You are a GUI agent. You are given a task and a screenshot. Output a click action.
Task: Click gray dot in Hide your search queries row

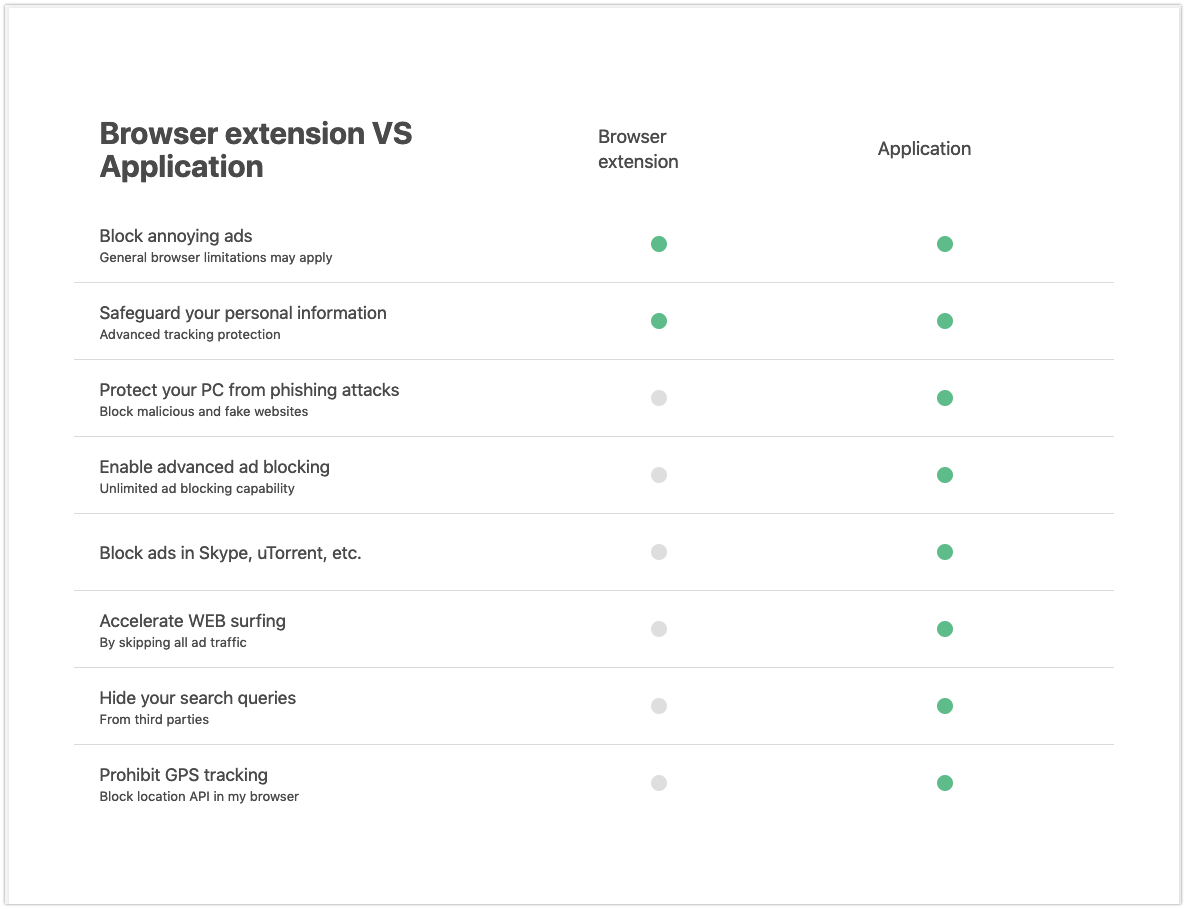pyautogui.click(x=658, y=706)
